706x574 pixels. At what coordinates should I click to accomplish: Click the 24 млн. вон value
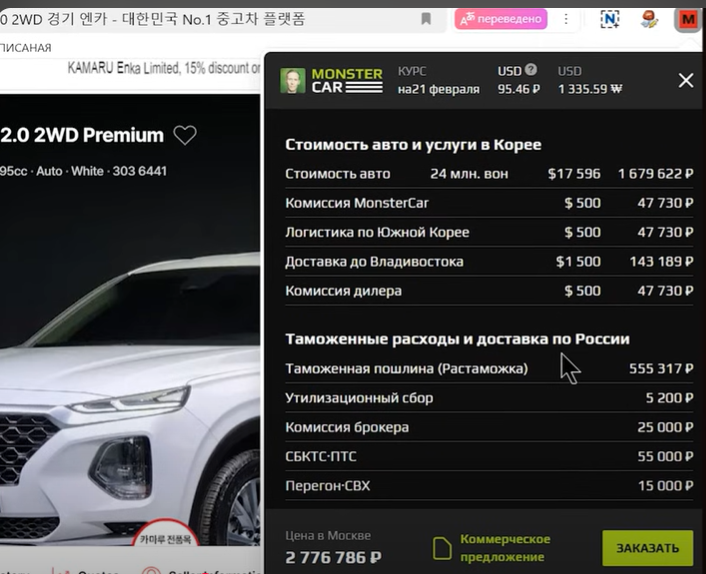click(469, 174)
